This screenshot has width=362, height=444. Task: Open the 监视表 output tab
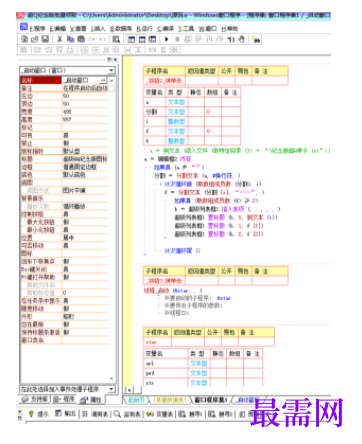click(x=127, y=414)
